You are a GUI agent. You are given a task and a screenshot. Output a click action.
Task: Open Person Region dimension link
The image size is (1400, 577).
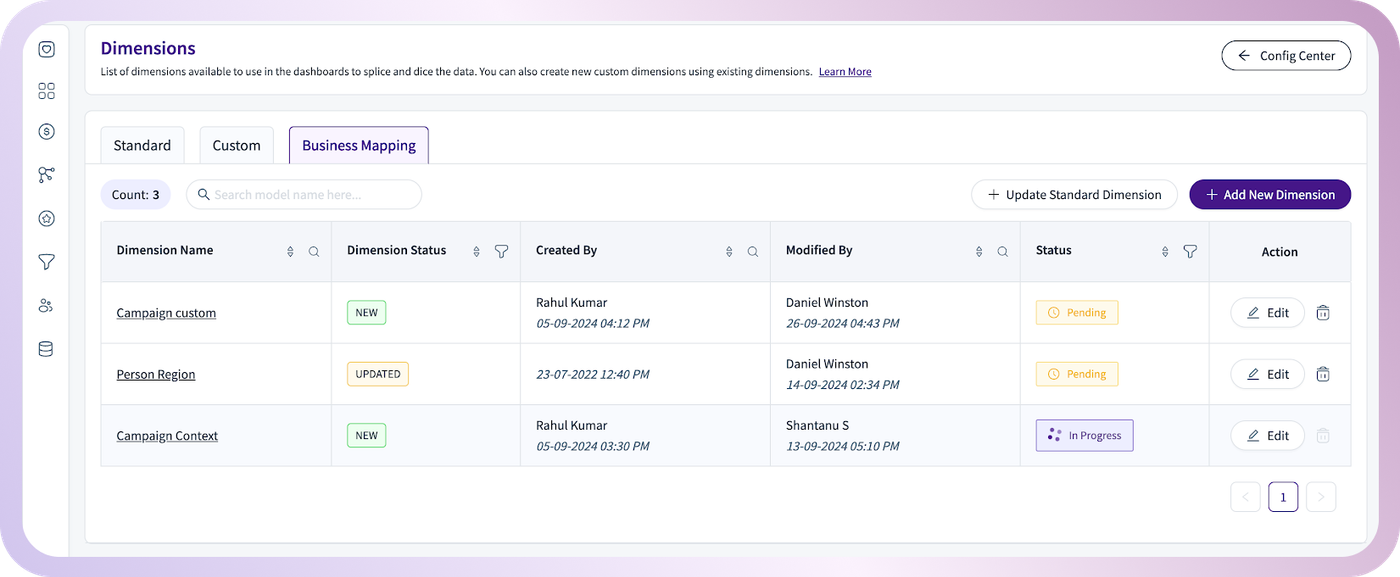pos(156,374)
